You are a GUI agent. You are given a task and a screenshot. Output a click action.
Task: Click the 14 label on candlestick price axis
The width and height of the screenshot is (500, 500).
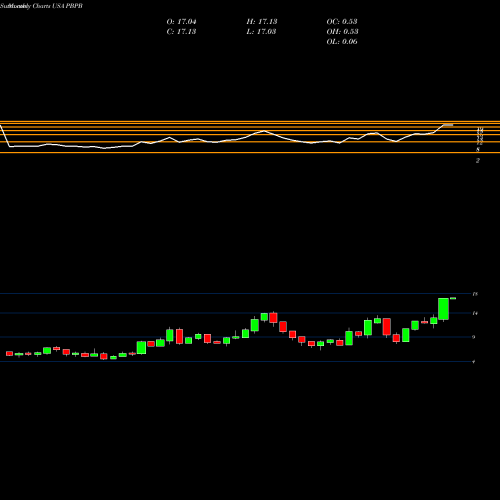(x=475, y=313)
